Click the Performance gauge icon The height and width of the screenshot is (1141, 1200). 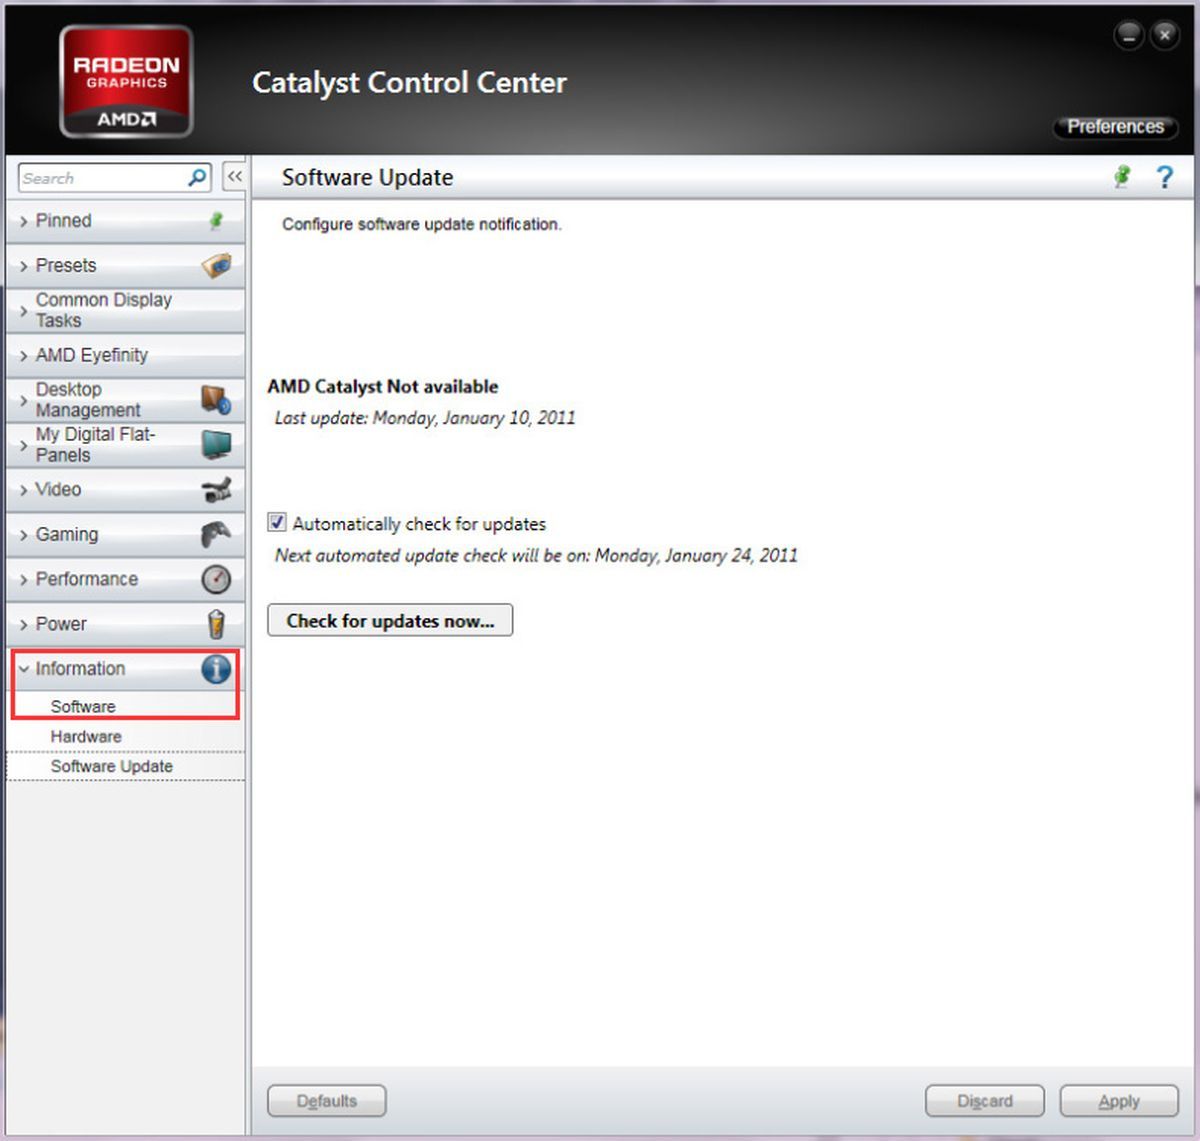pyautogui.click(x=216, y=579)
